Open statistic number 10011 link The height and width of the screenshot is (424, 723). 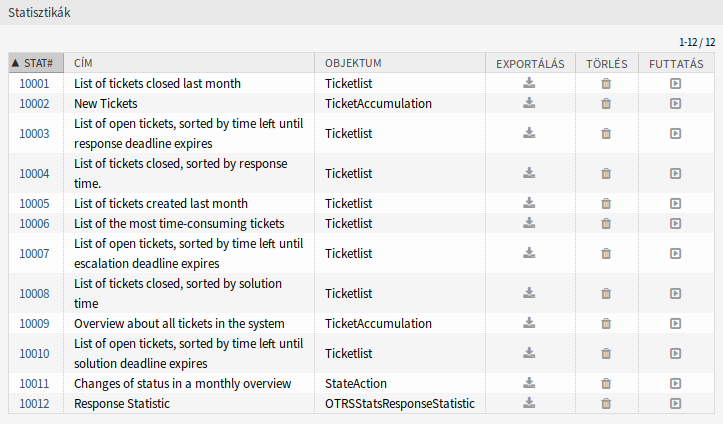[34, 383]
